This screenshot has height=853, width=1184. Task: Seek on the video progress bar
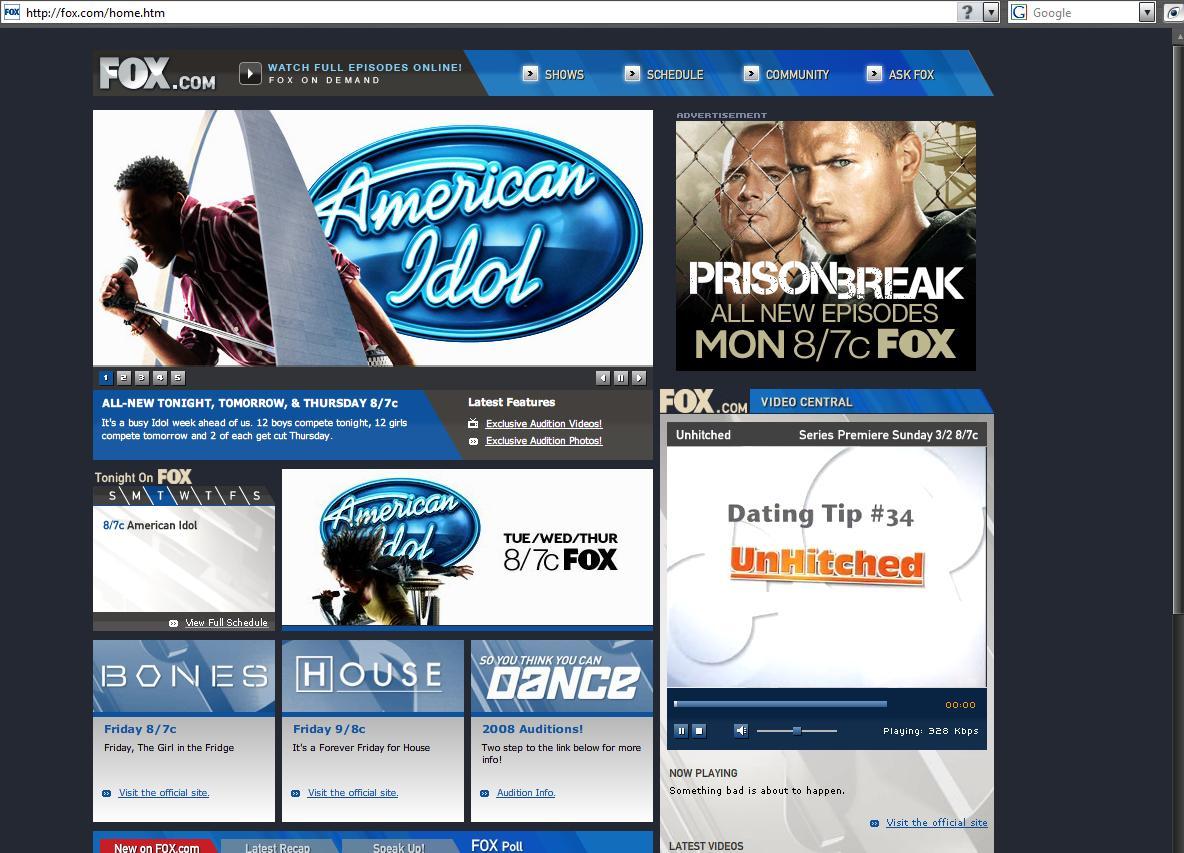tap(780, 704)
